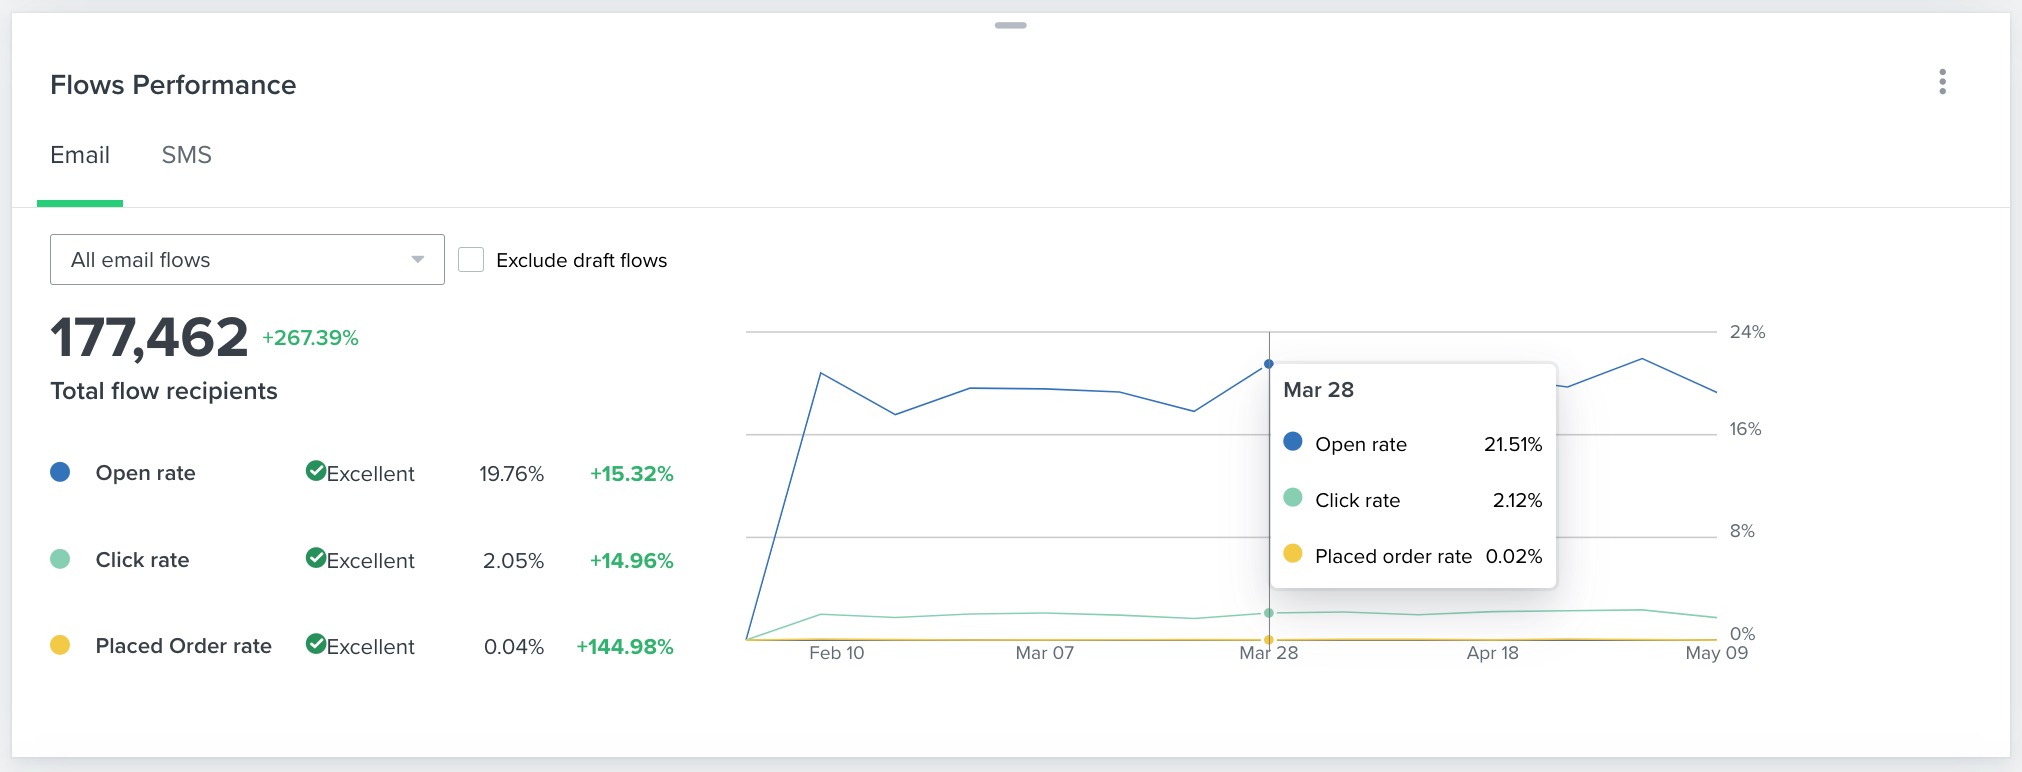Click the Apr 18 x-axis label

(x=1492, y=653)
